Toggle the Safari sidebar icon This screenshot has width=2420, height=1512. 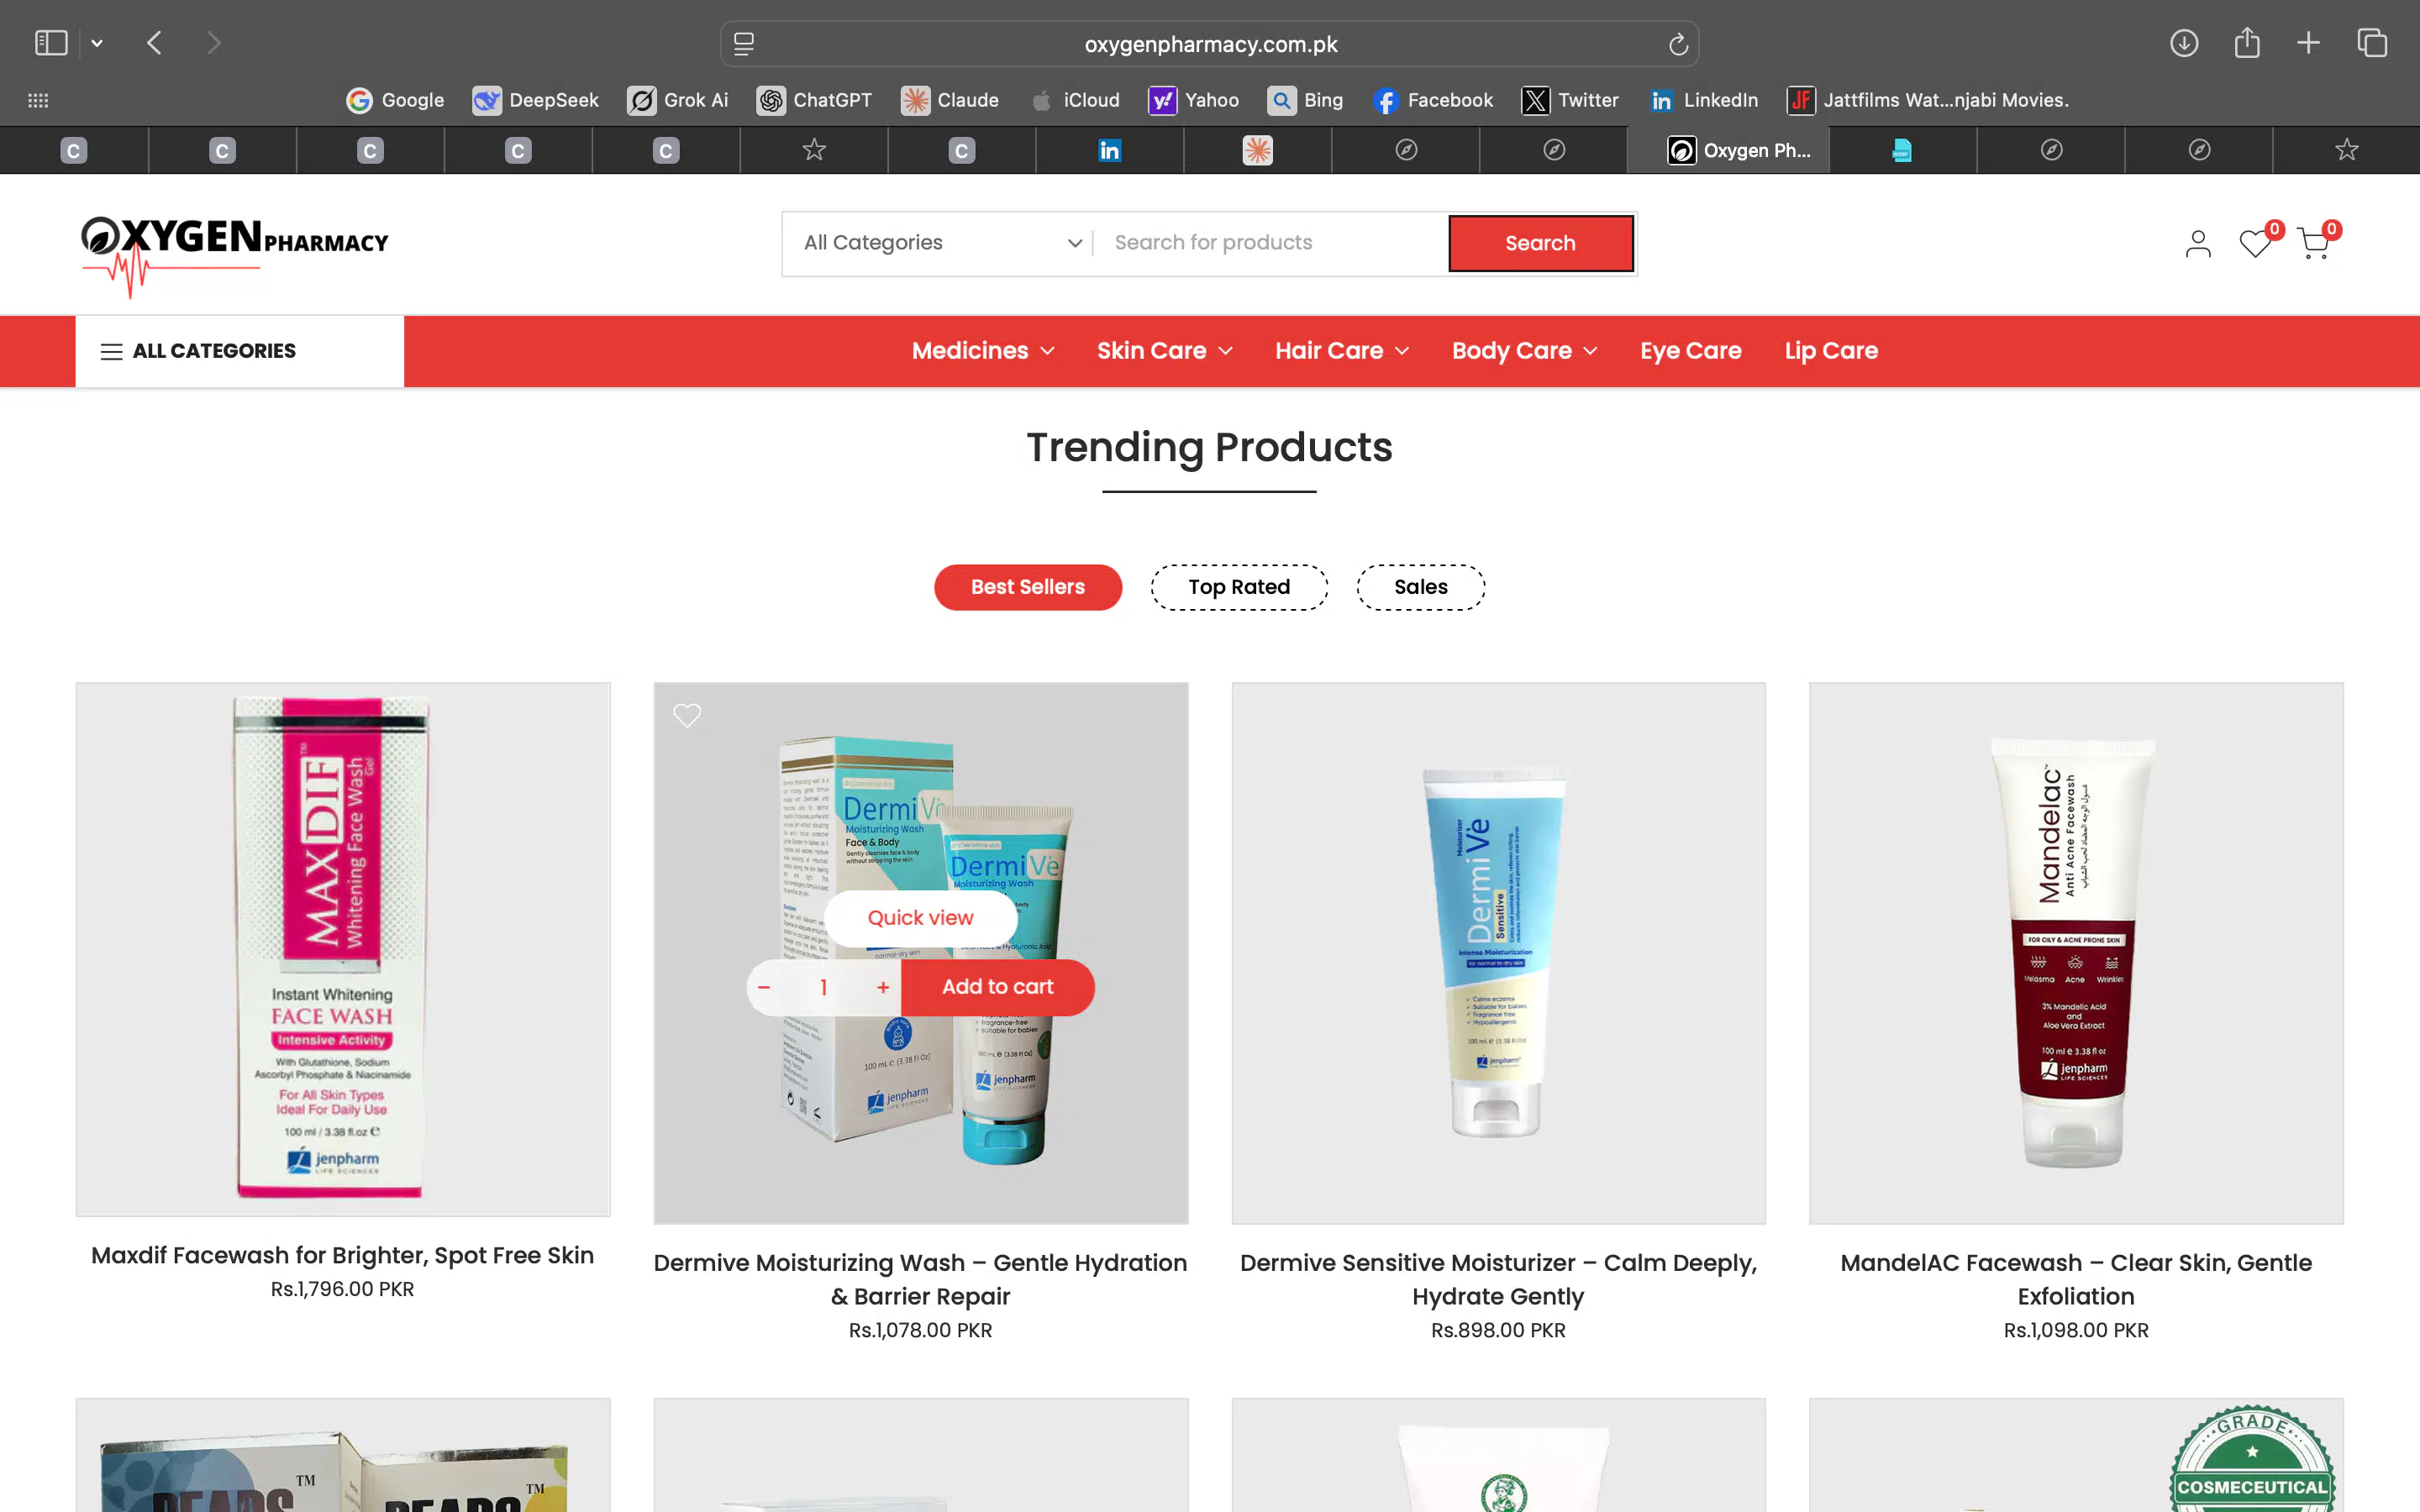(50, 42)
